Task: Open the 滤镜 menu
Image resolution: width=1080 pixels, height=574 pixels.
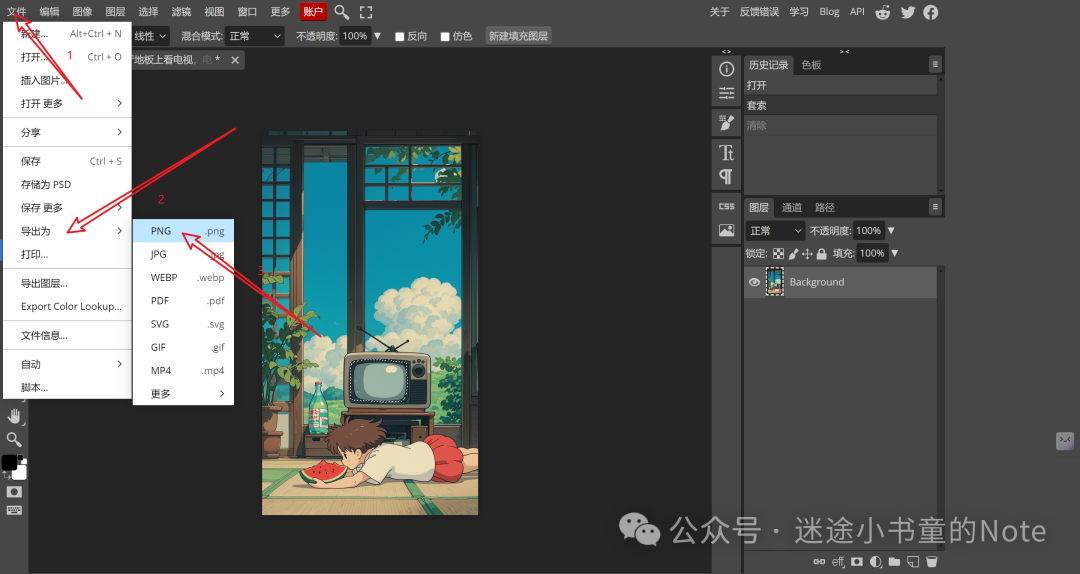Action: [x=181, y=12]
